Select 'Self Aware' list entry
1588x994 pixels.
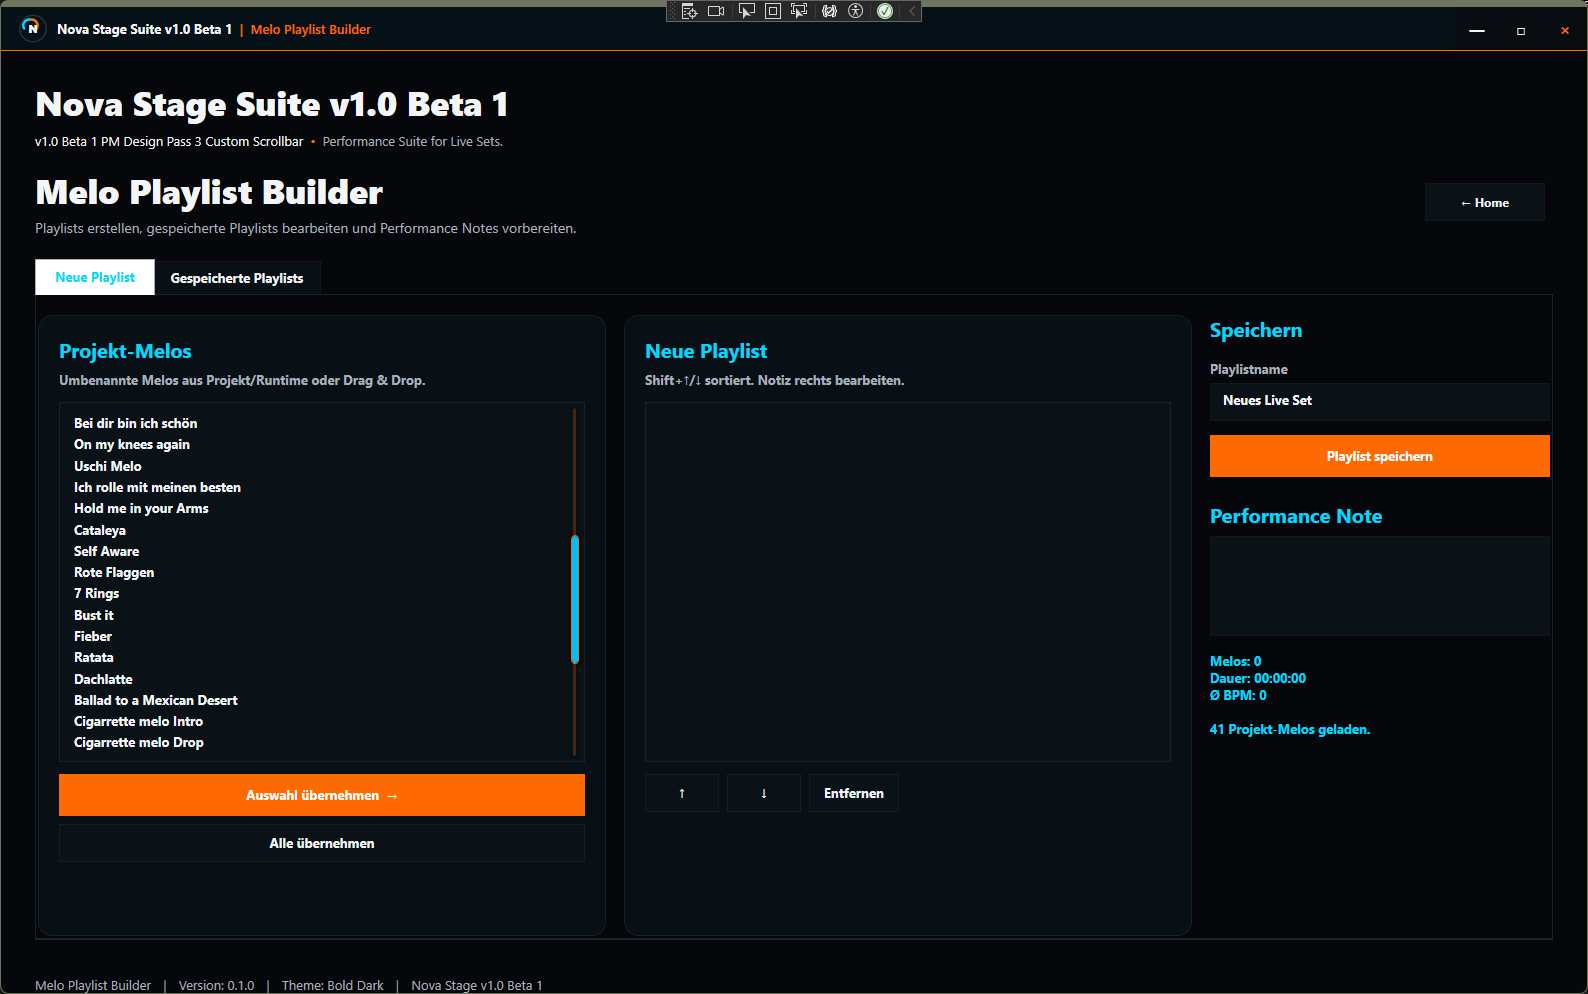click(x=106, y=551)
